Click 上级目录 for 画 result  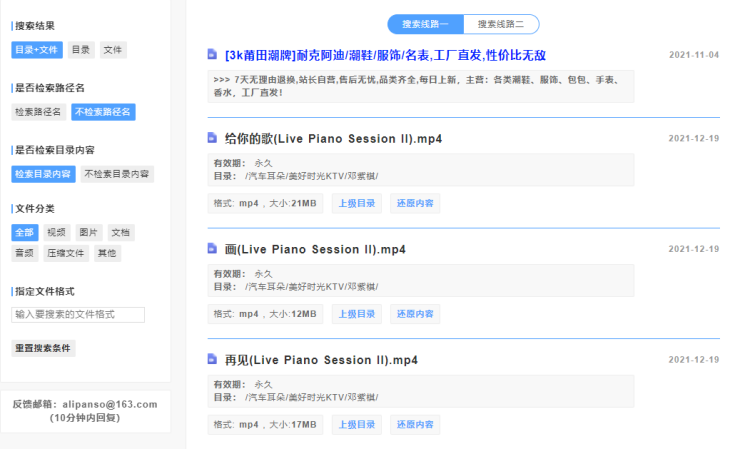356,314
